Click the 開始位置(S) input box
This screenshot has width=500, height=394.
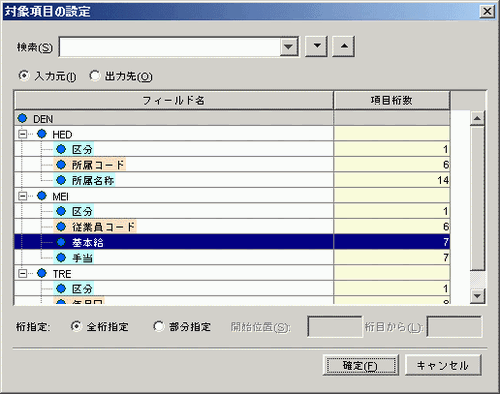coord(335,327)
